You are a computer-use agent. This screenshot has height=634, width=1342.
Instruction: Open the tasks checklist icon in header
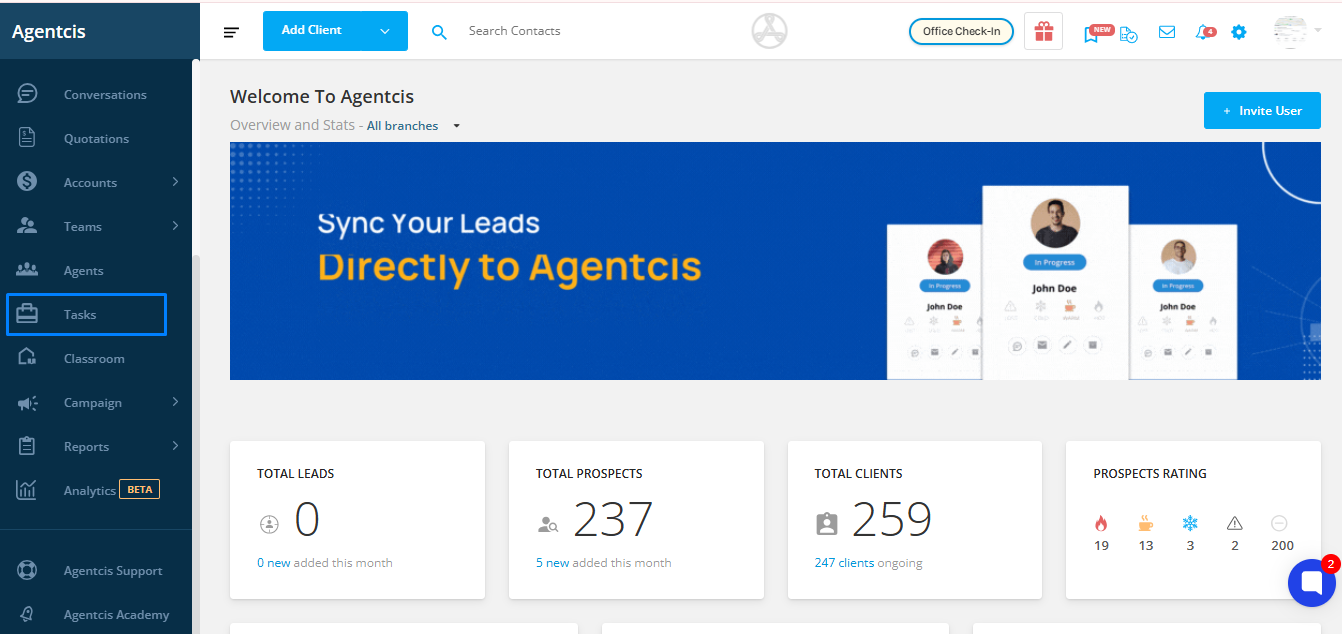(1128, 33)
